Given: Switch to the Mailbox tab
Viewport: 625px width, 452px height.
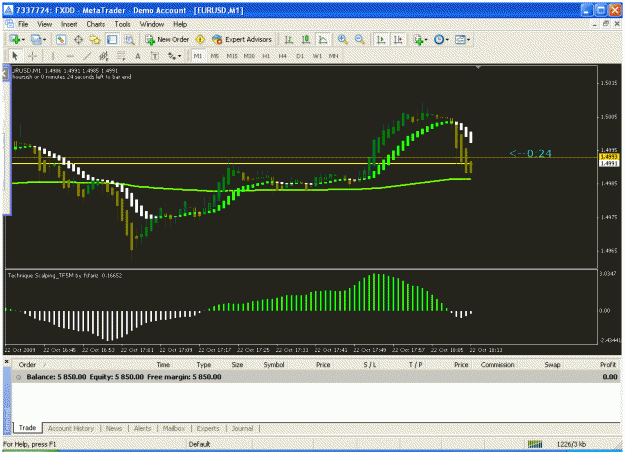Looking at the screenshot, I should pos(174,428).
